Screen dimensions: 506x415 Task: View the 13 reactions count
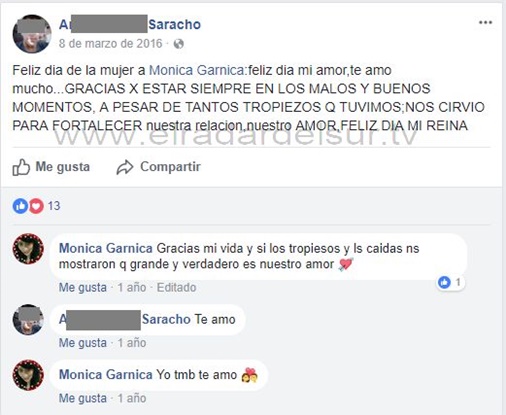pos(54,206)
